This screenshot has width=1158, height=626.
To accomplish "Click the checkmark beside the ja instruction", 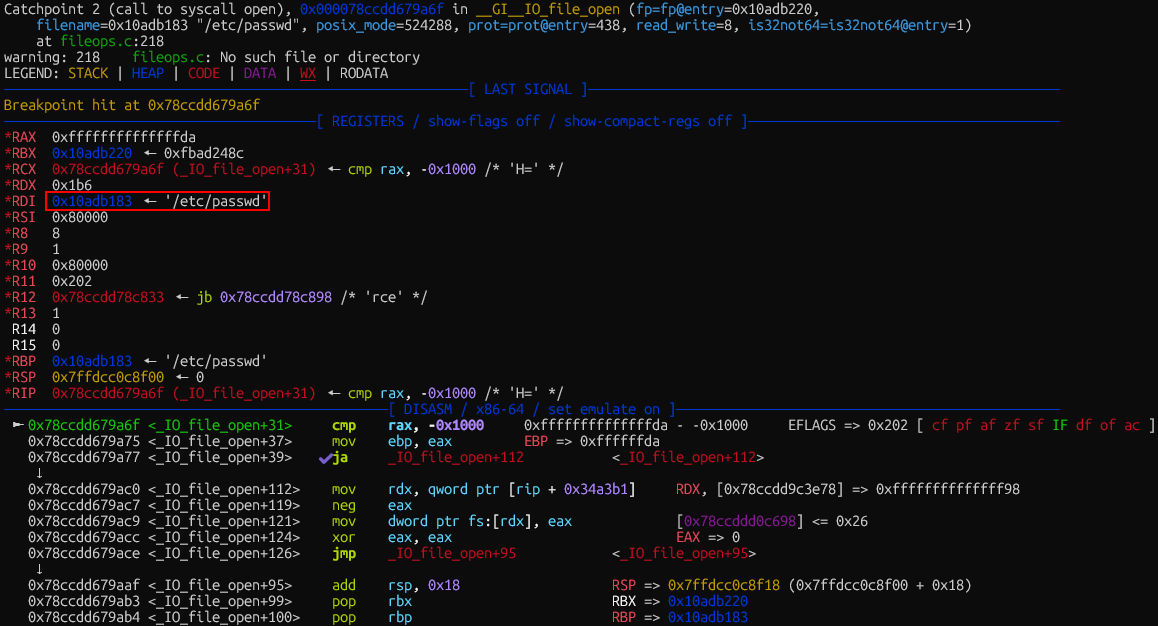I will click(325, 458).
